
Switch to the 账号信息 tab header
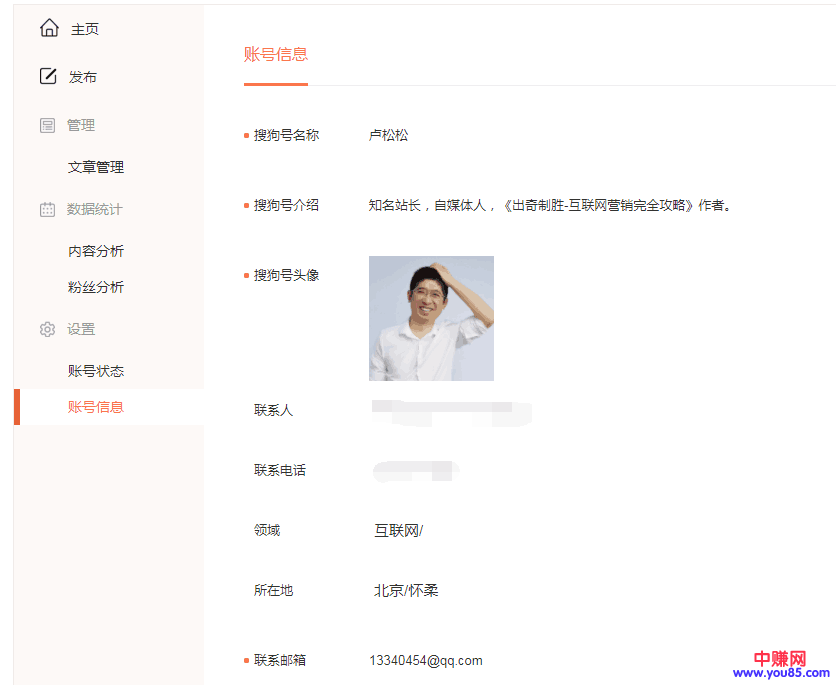(x=275, y=55)
